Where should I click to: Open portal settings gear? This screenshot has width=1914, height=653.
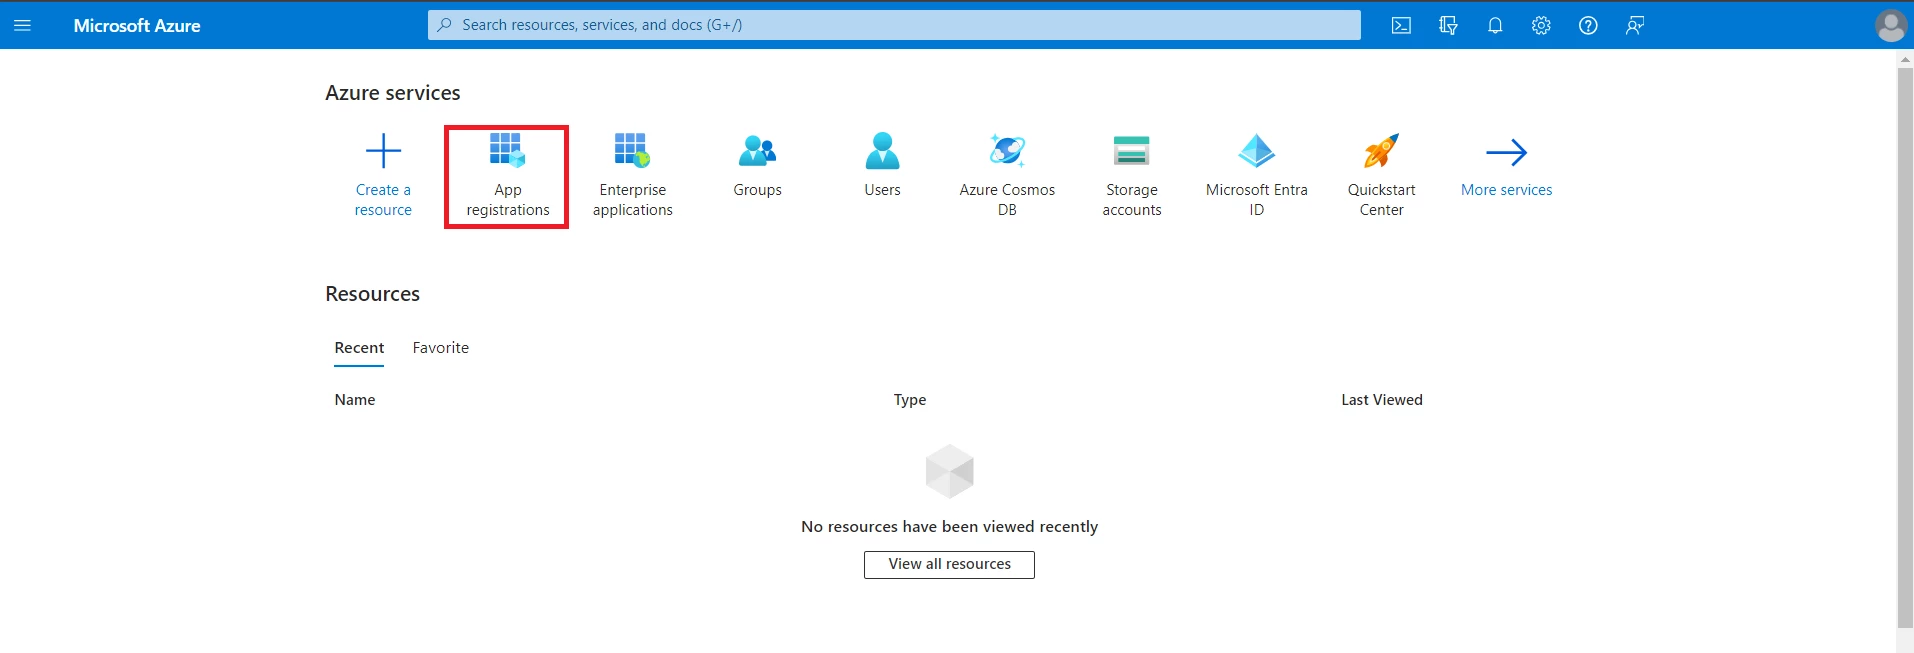click(x=1541, y=26)
